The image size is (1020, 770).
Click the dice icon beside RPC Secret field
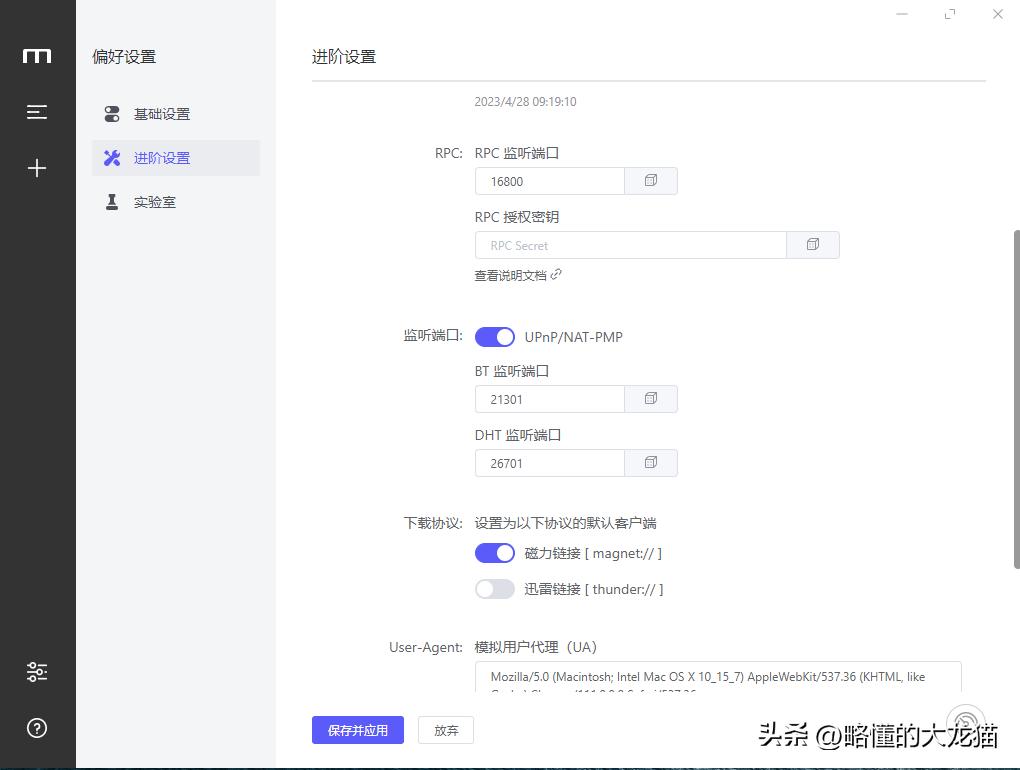coord(814,244)
